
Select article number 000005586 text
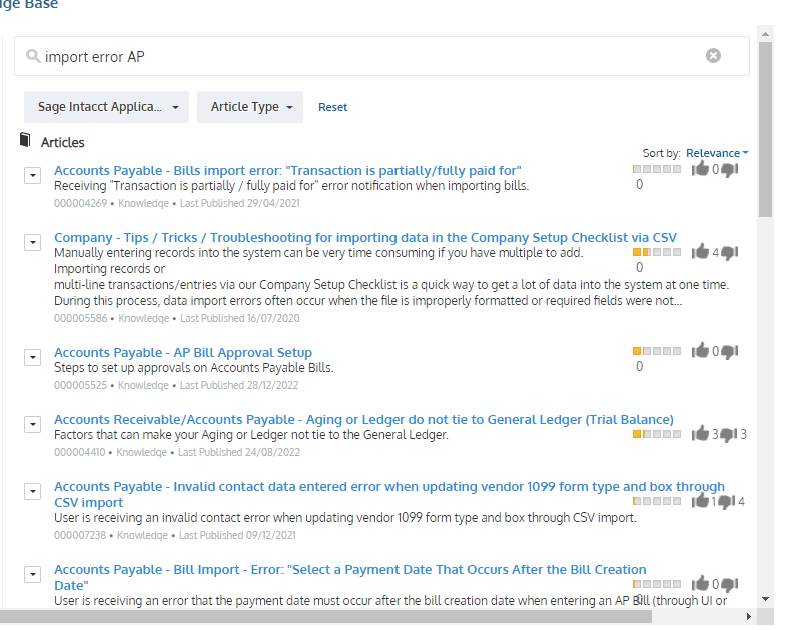point(80,319)
